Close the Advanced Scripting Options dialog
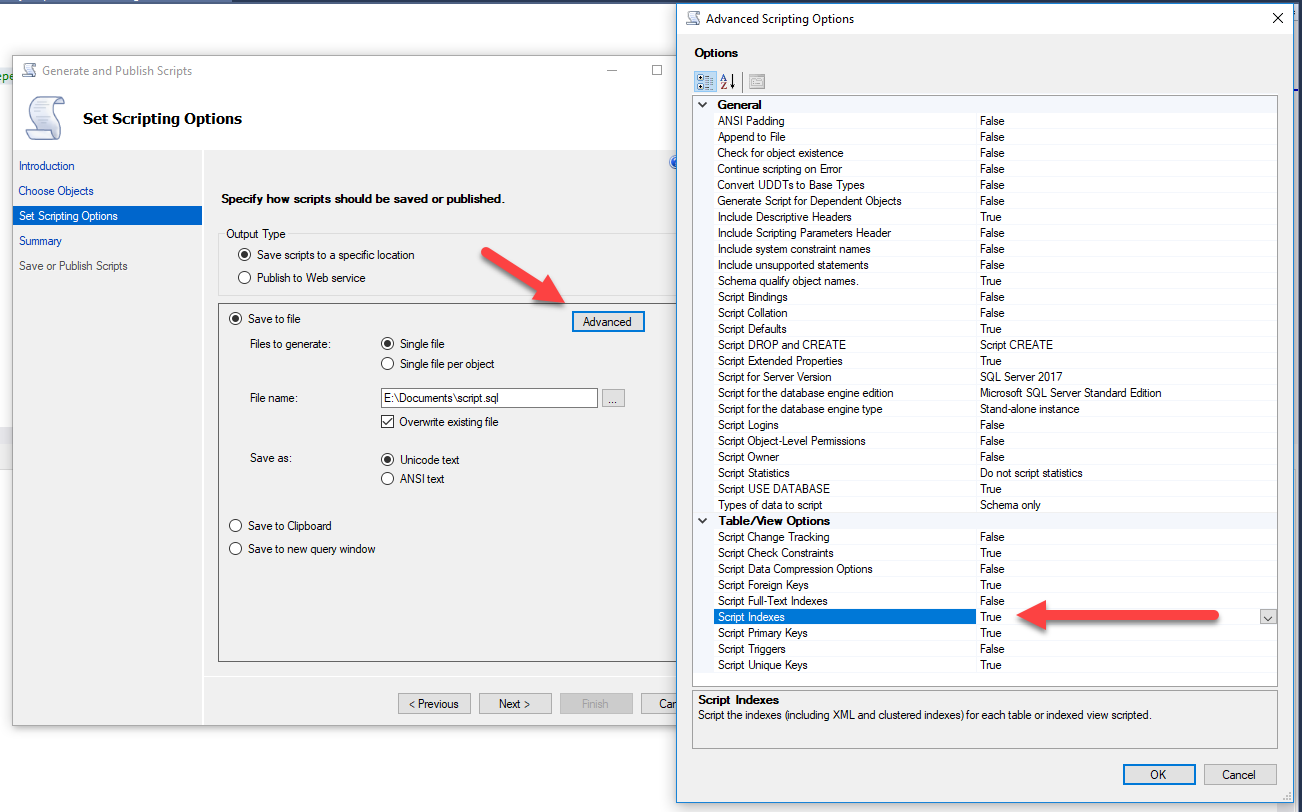Image resolution: width=1302 pixels, height=812 pixels. [1277, 18]
